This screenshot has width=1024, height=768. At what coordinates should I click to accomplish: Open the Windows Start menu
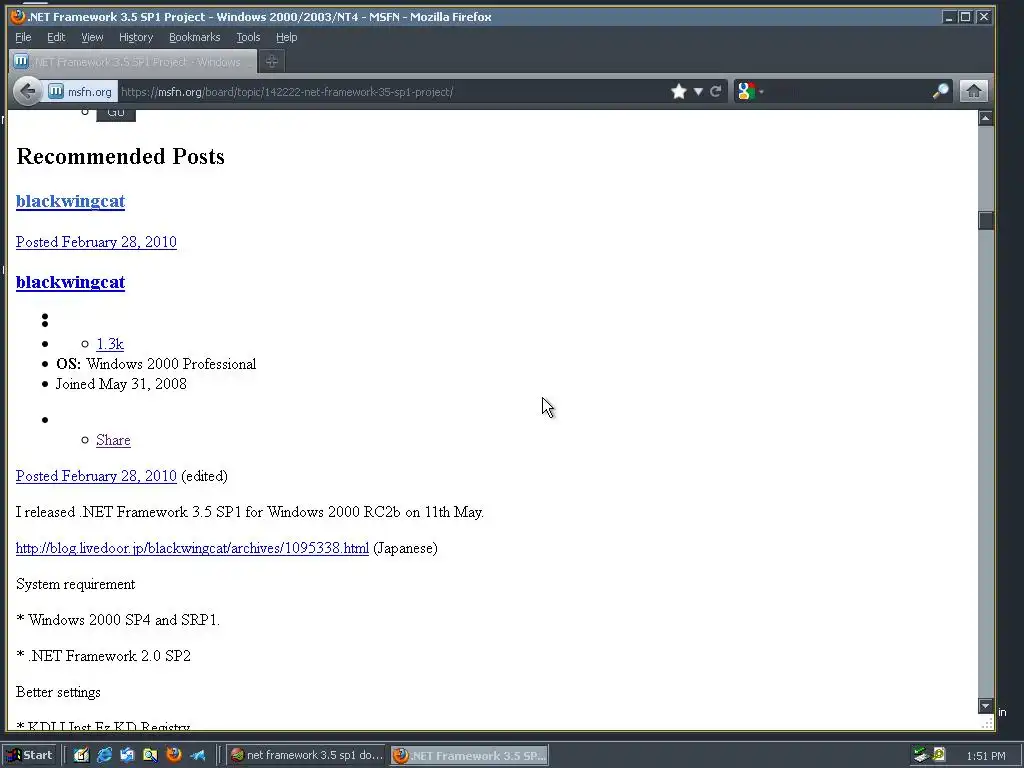(x=30, y=755)
